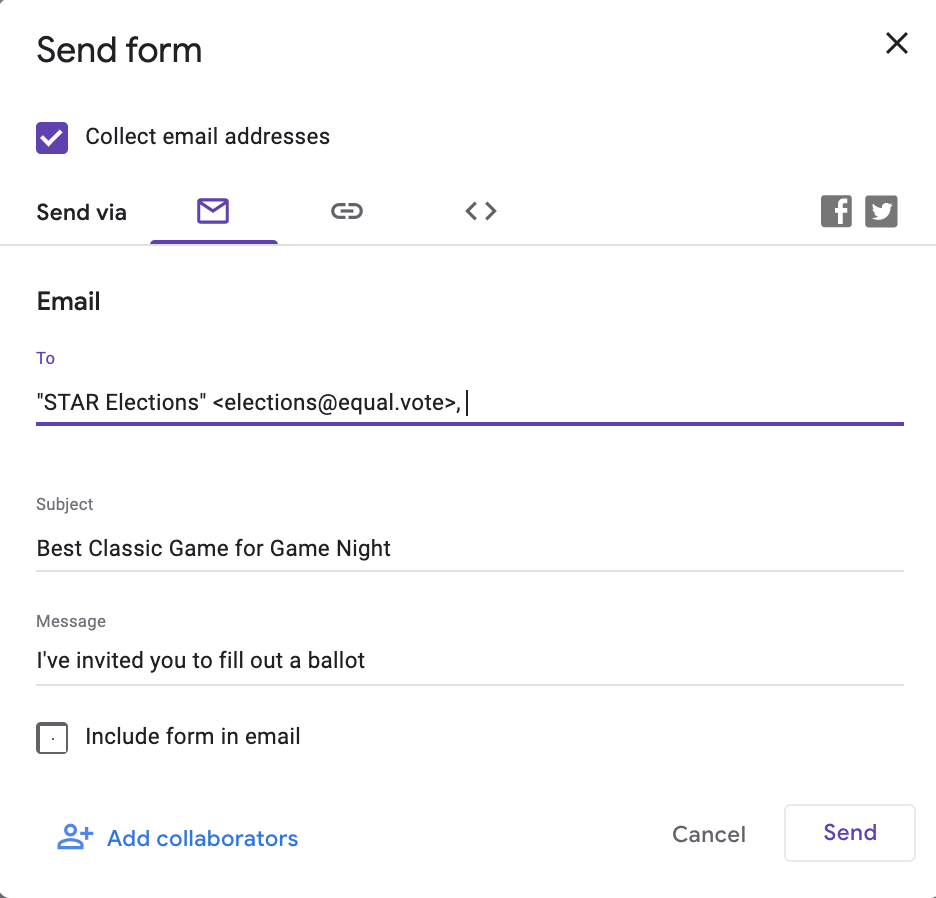Share the form via Facebook icon
936x898 pixels.
point(836,211)
